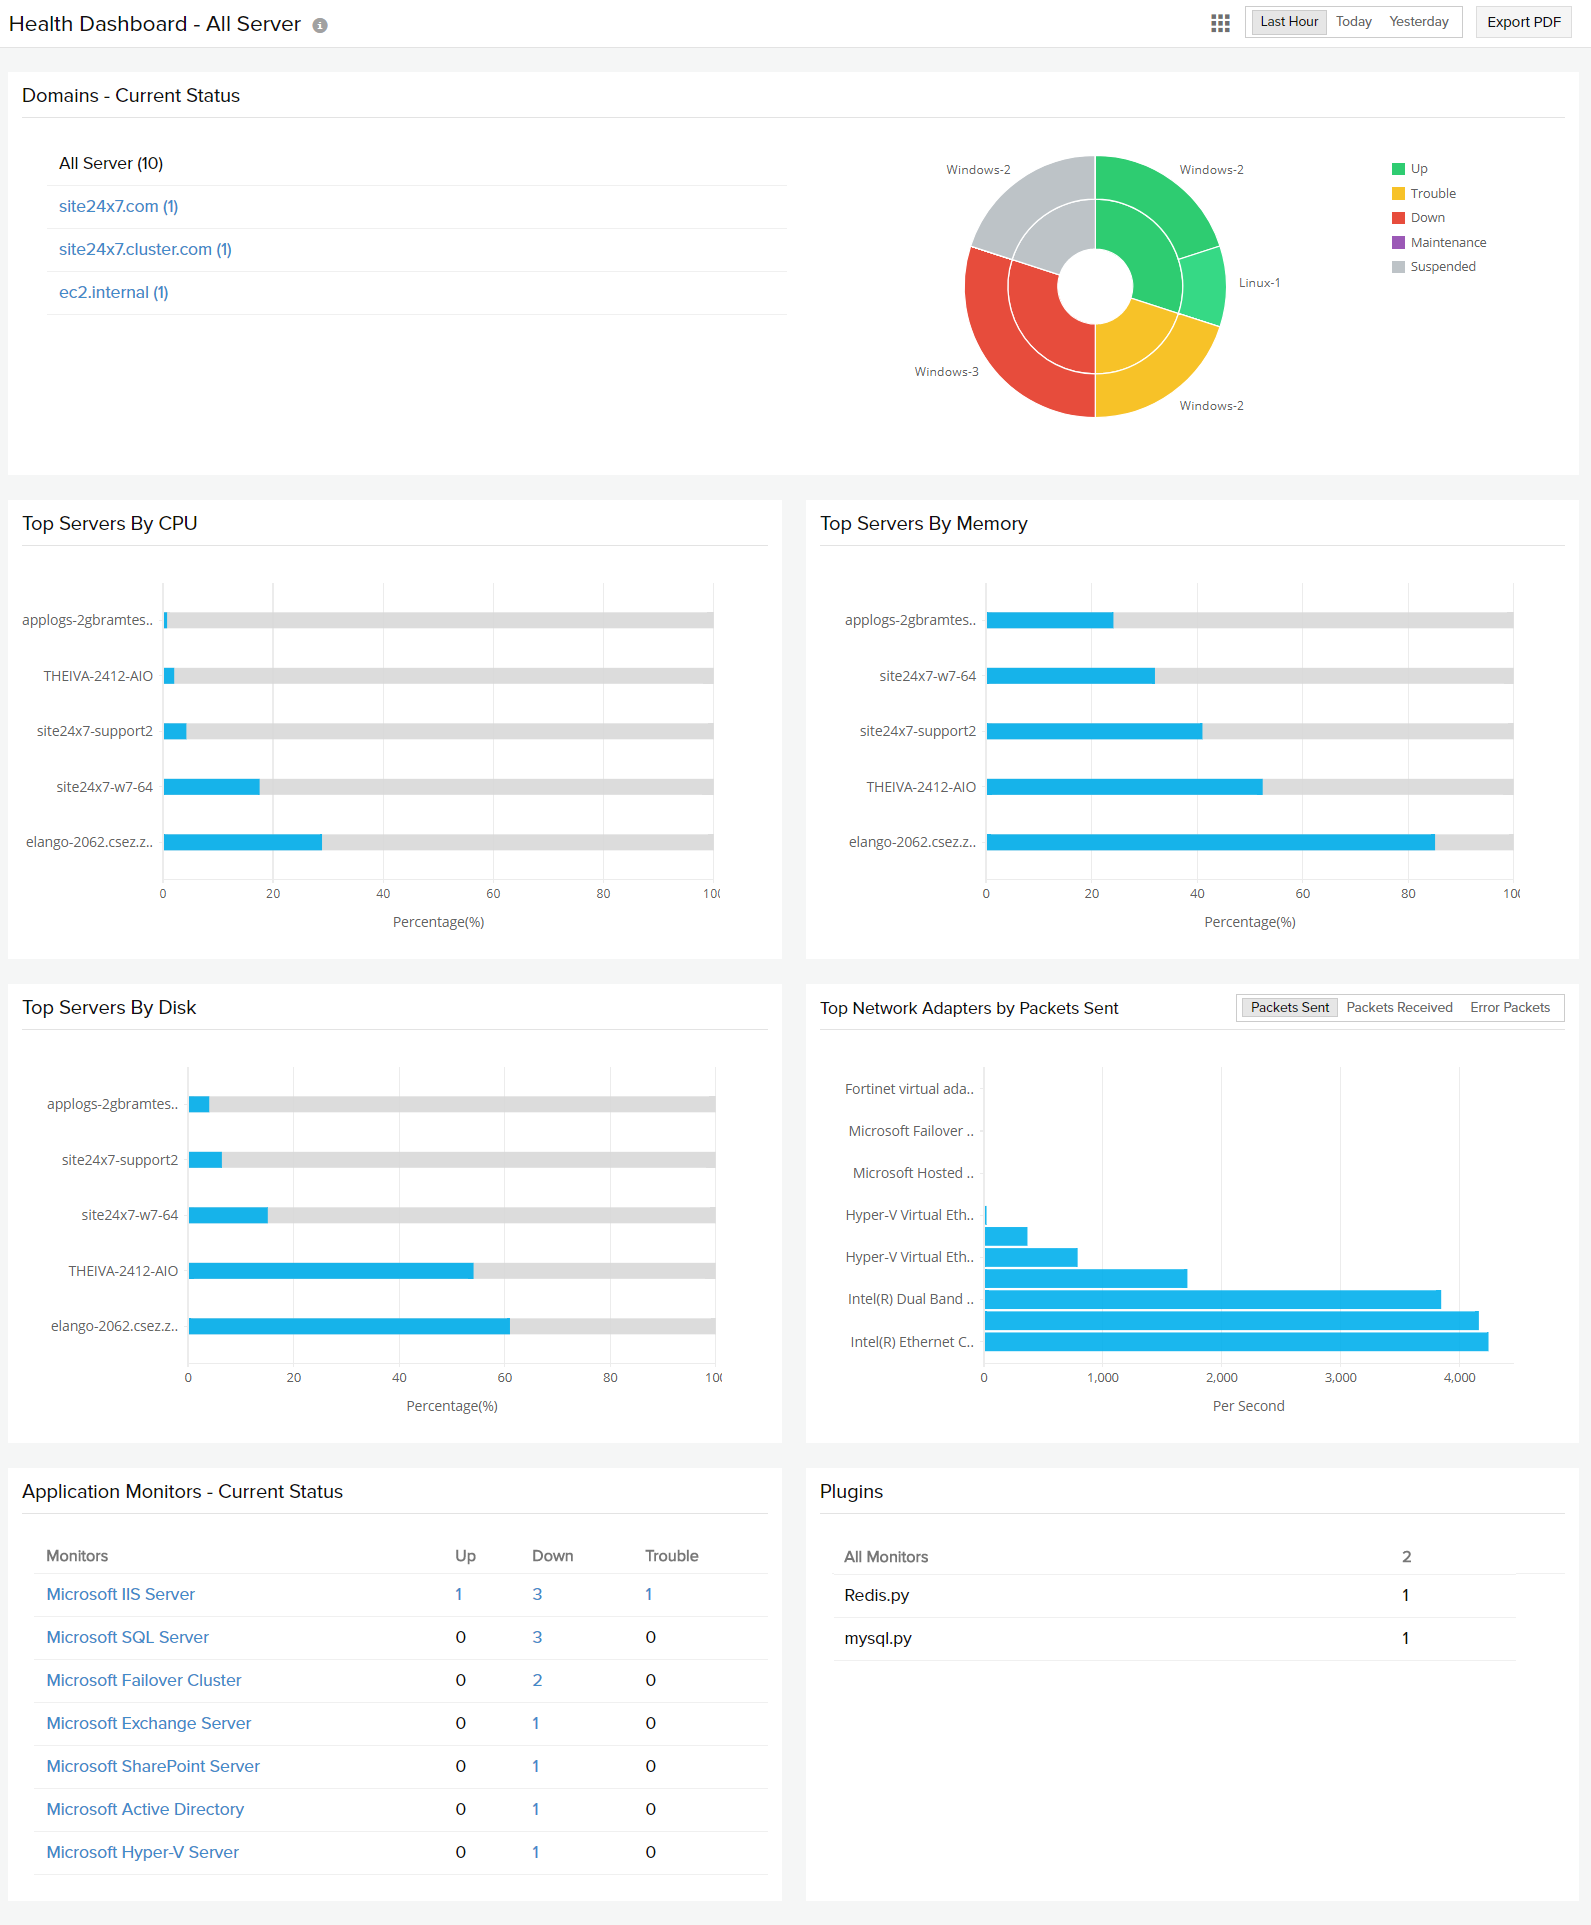
Task: Click Microsoft Hosted .. adapter label
Action: (x=913, y=1173)
